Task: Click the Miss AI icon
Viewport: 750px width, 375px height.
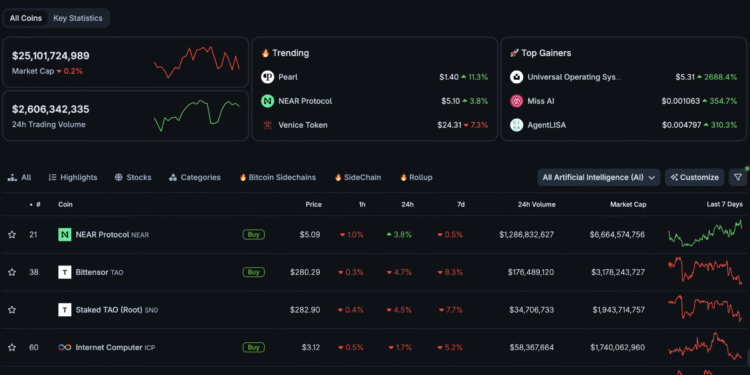Action: coord(517,101)
